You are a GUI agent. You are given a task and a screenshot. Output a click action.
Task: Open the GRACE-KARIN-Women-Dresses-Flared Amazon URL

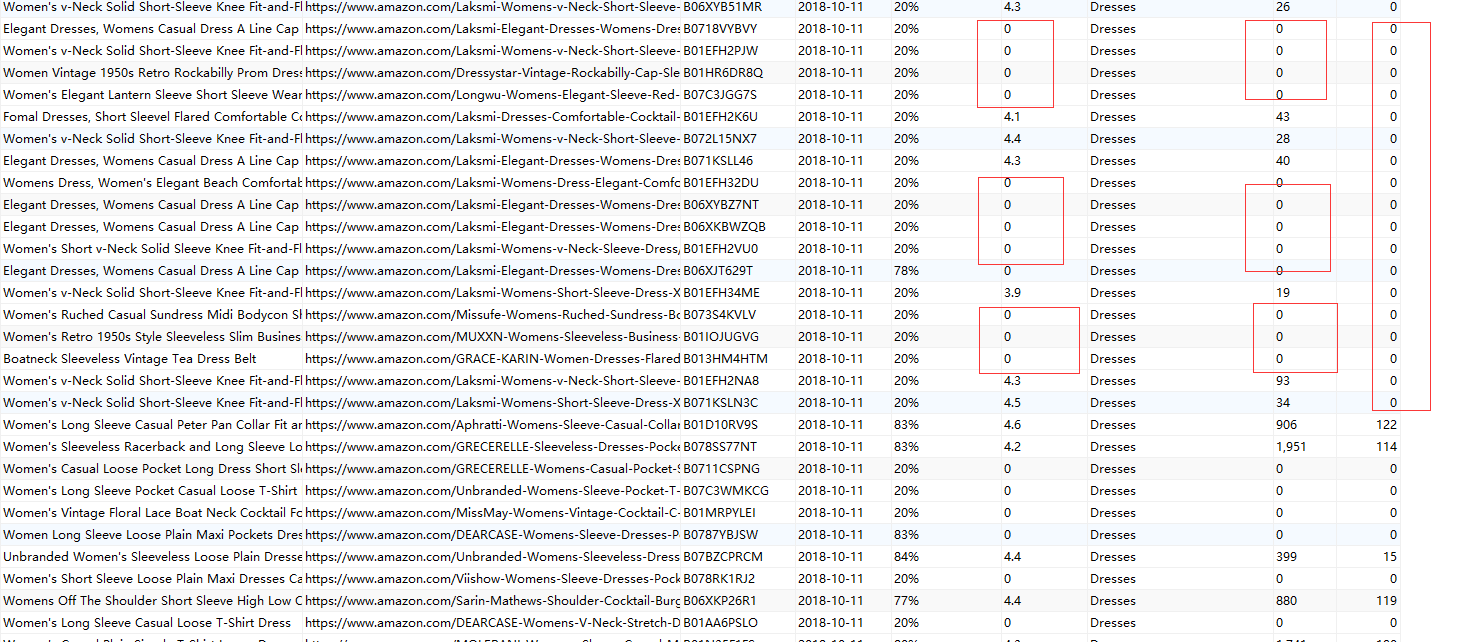click(492, 358)
